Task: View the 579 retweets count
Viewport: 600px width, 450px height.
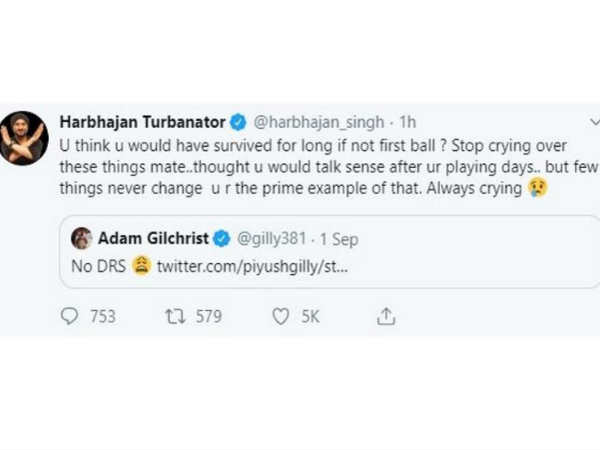Action: click(206, 317)
